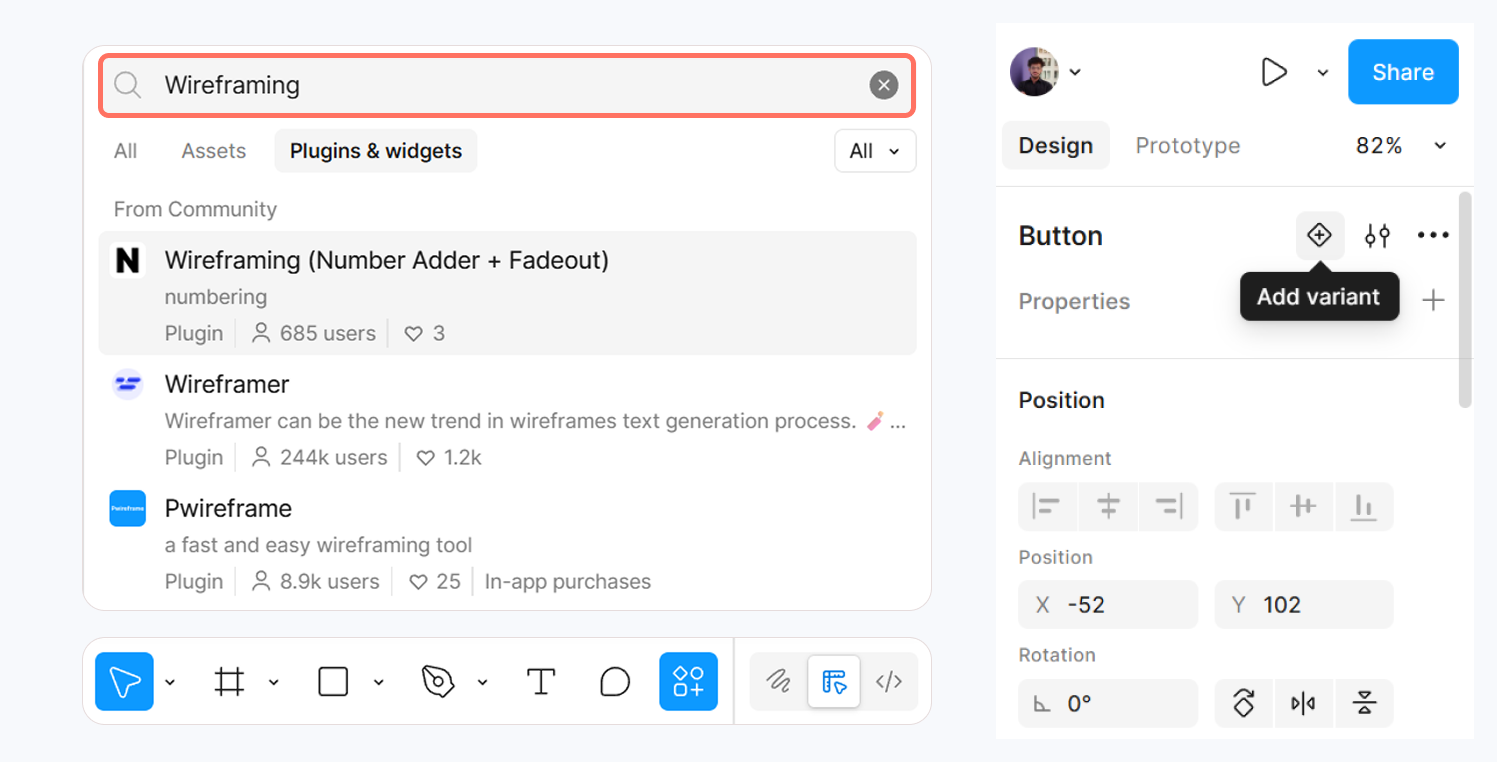Switch to Draw mode

(778, 682)
